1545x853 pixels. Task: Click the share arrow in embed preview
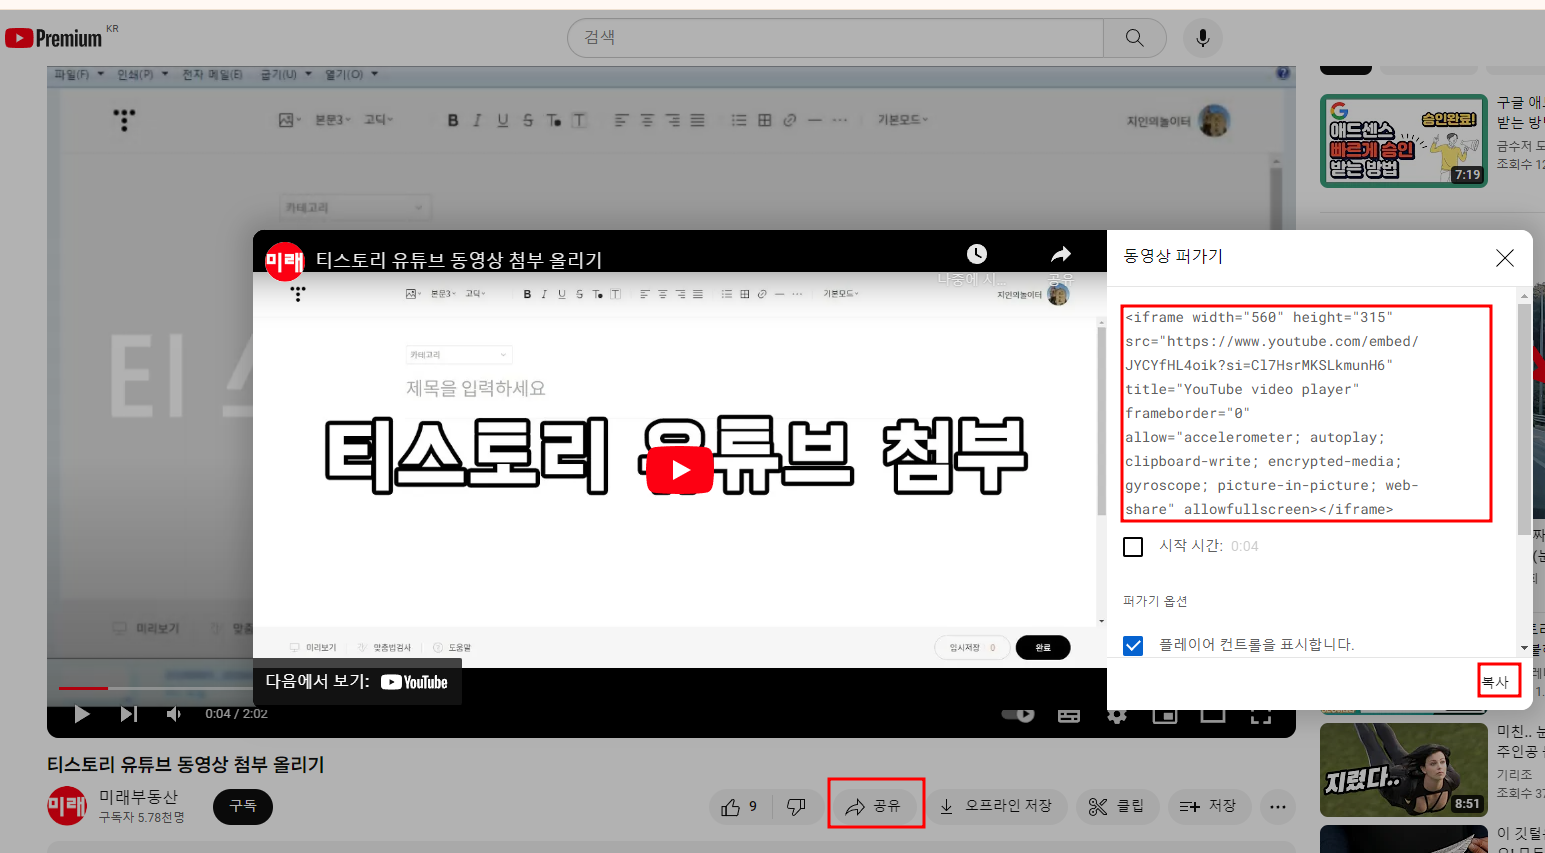tap(1061, 254)
